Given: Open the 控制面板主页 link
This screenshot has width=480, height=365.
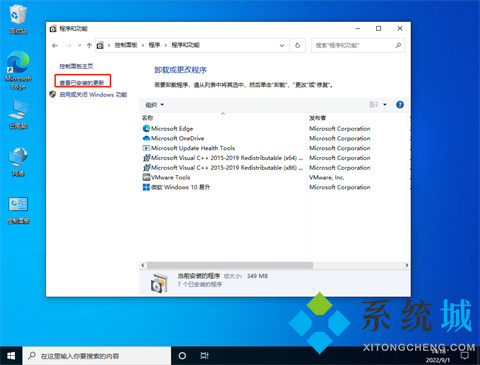Looking at the screenshot, I should click(76, 66).
